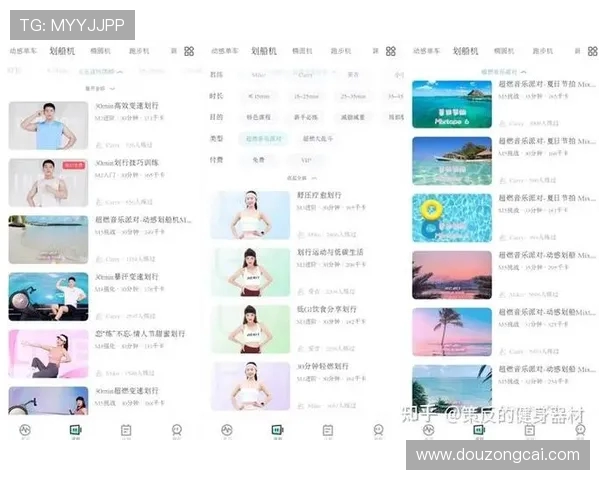This screenshot has width=600, height=480.
Task: Open profile face icon, right screen bottom bar
Action: pos(580,430)
